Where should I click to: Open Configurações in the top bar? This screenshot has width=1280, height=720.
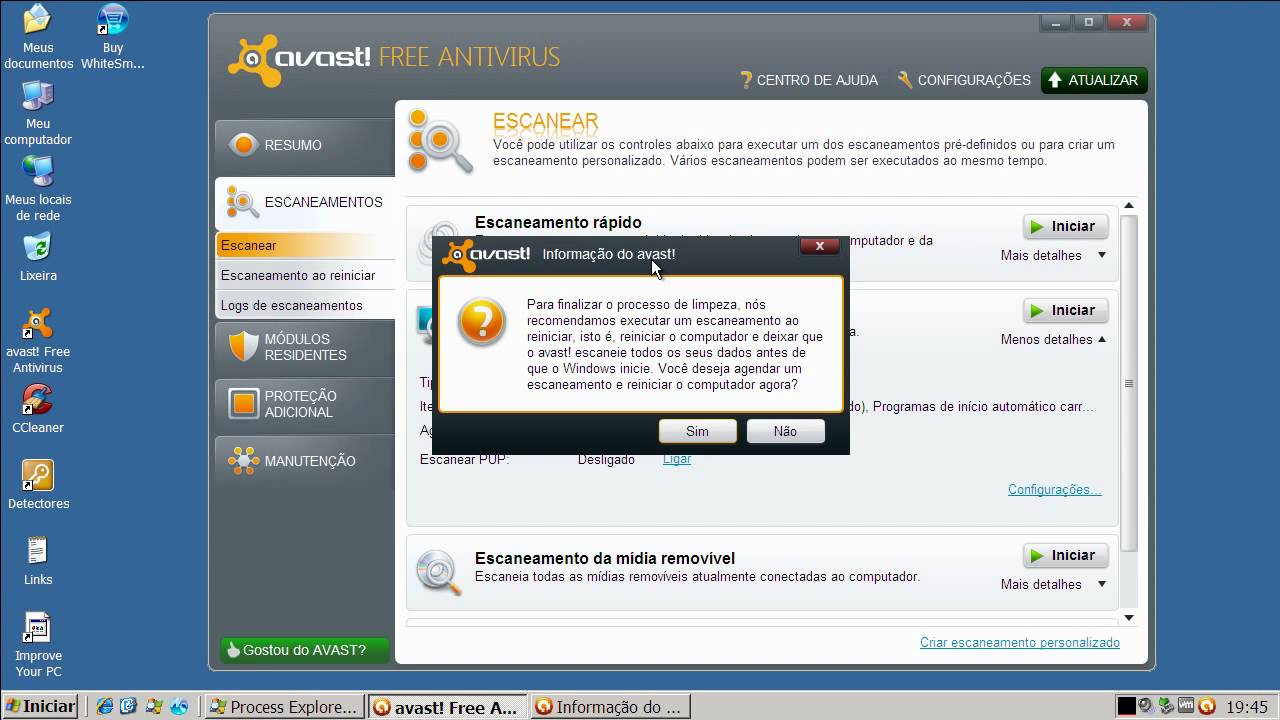[964, 80]
